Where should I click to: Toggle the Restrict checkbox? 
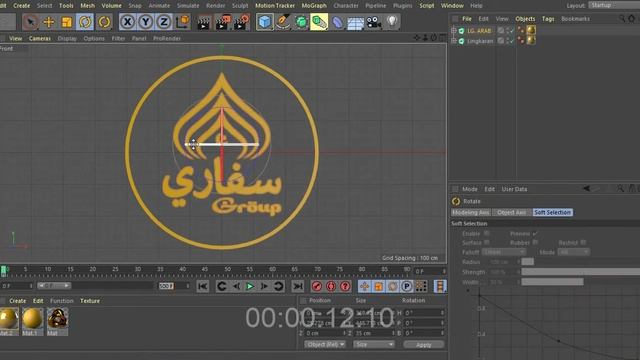(583, 242)
